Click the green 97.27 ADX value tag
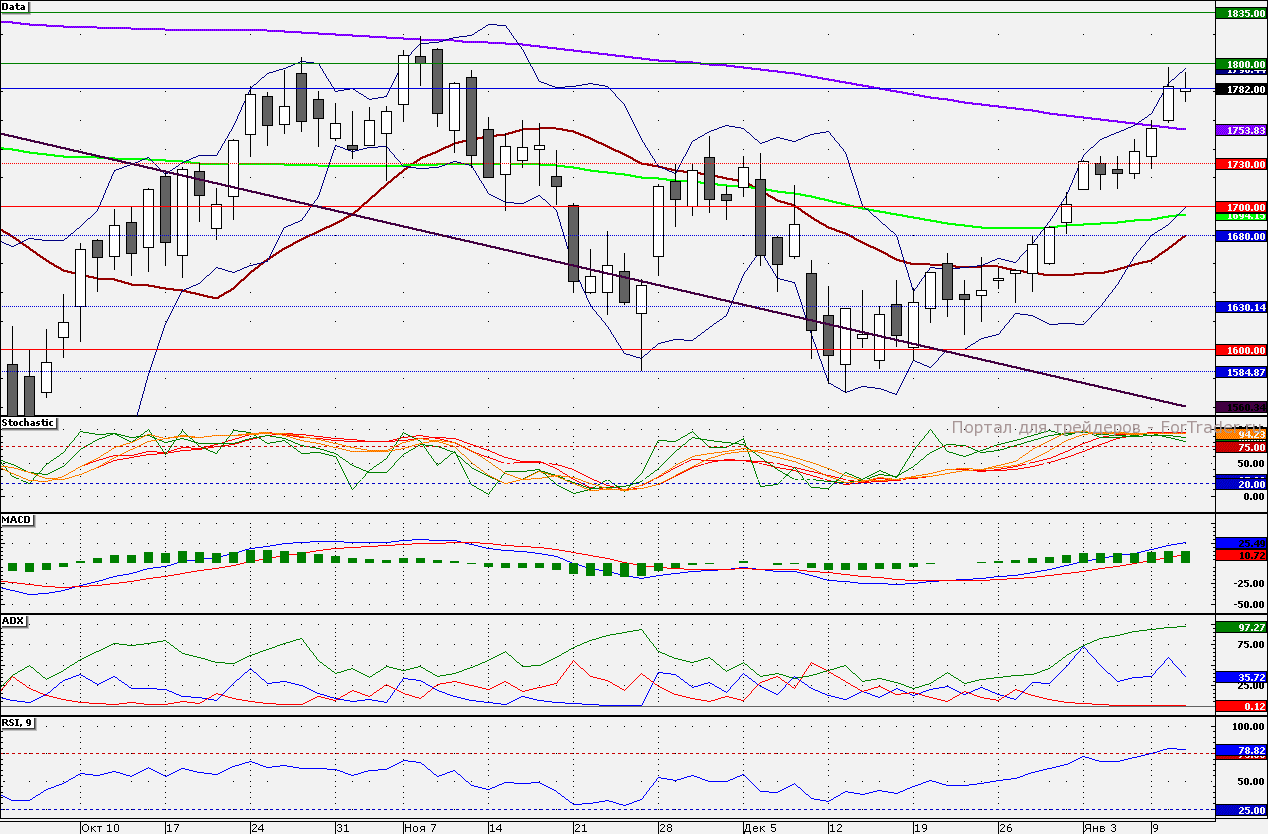This screenshot has height=834, width=1268. pos(1241,626)
